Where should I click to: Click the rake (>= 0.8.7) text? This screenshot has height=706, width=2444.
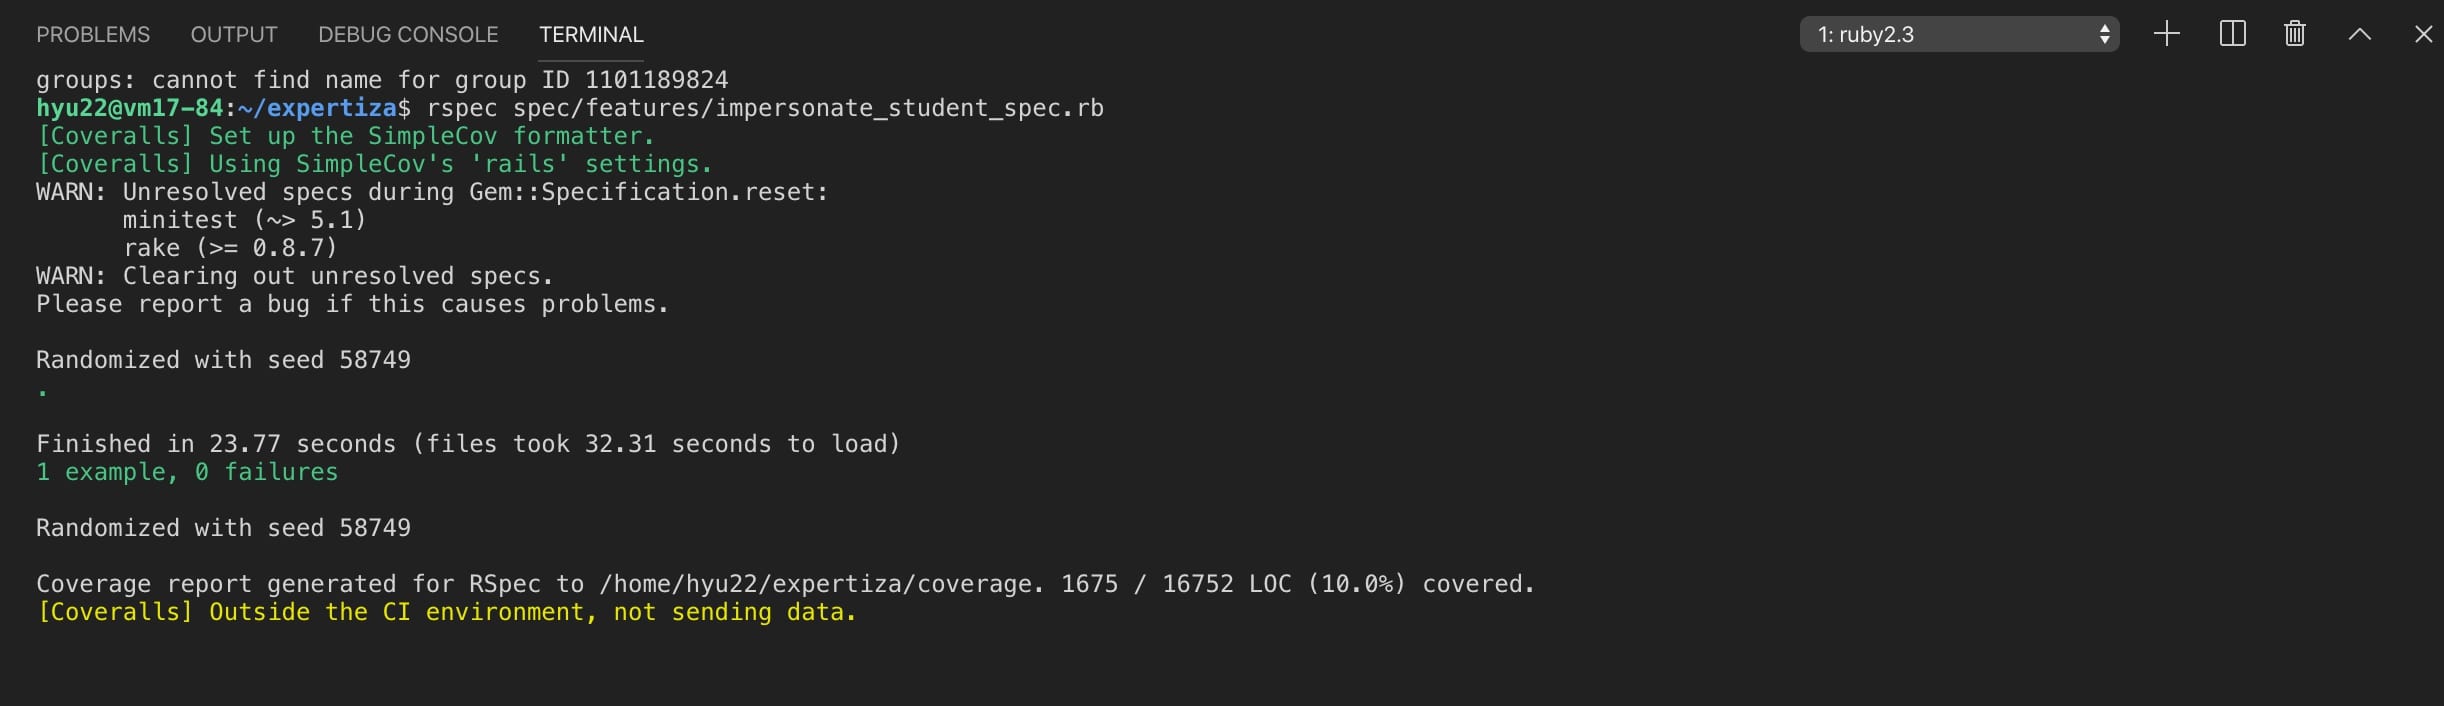230,248
